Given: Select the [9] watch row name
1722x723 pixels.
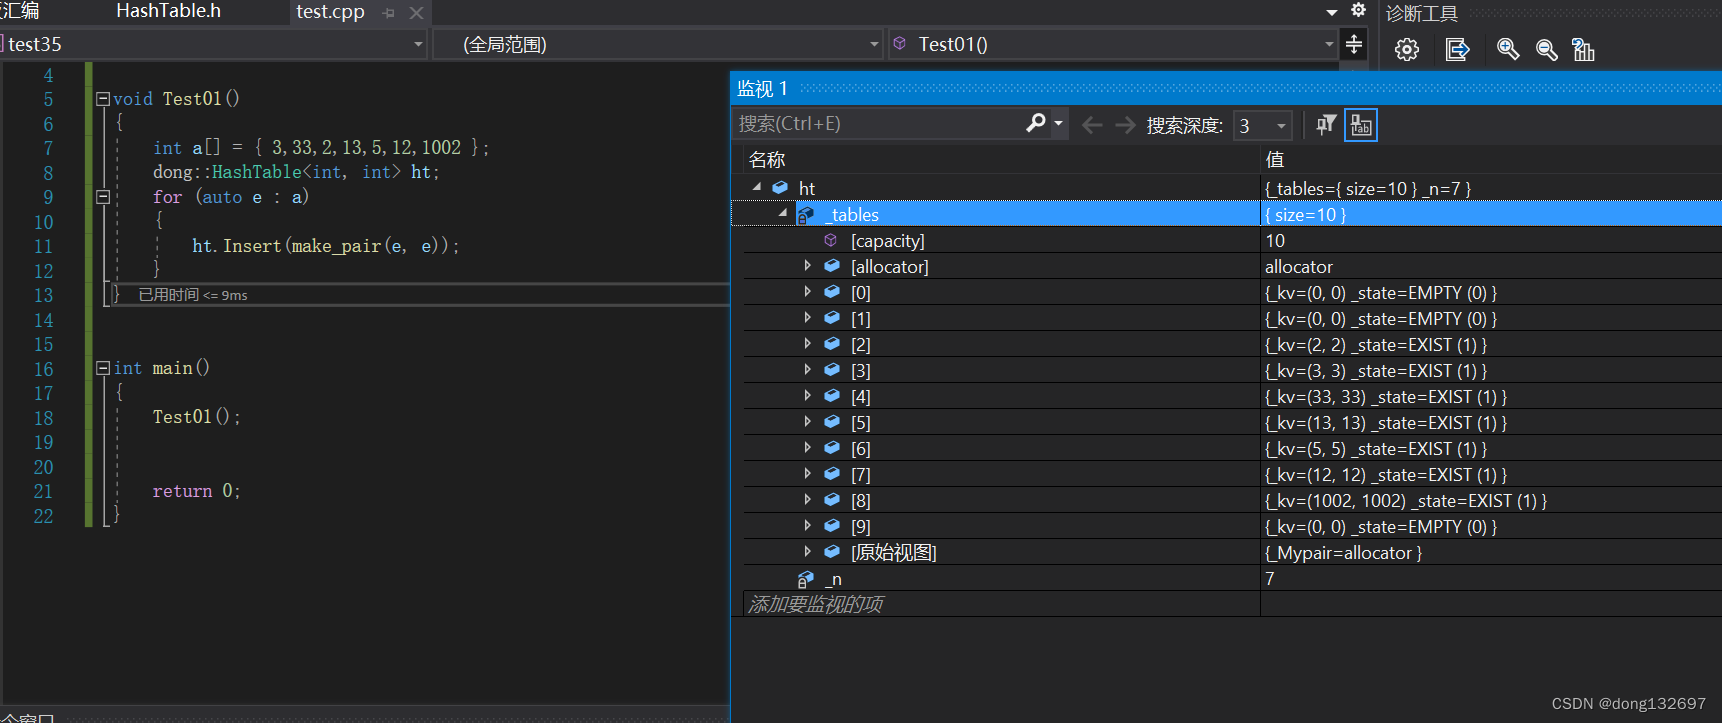Looking at the screenshot, I should click(860, 527).
